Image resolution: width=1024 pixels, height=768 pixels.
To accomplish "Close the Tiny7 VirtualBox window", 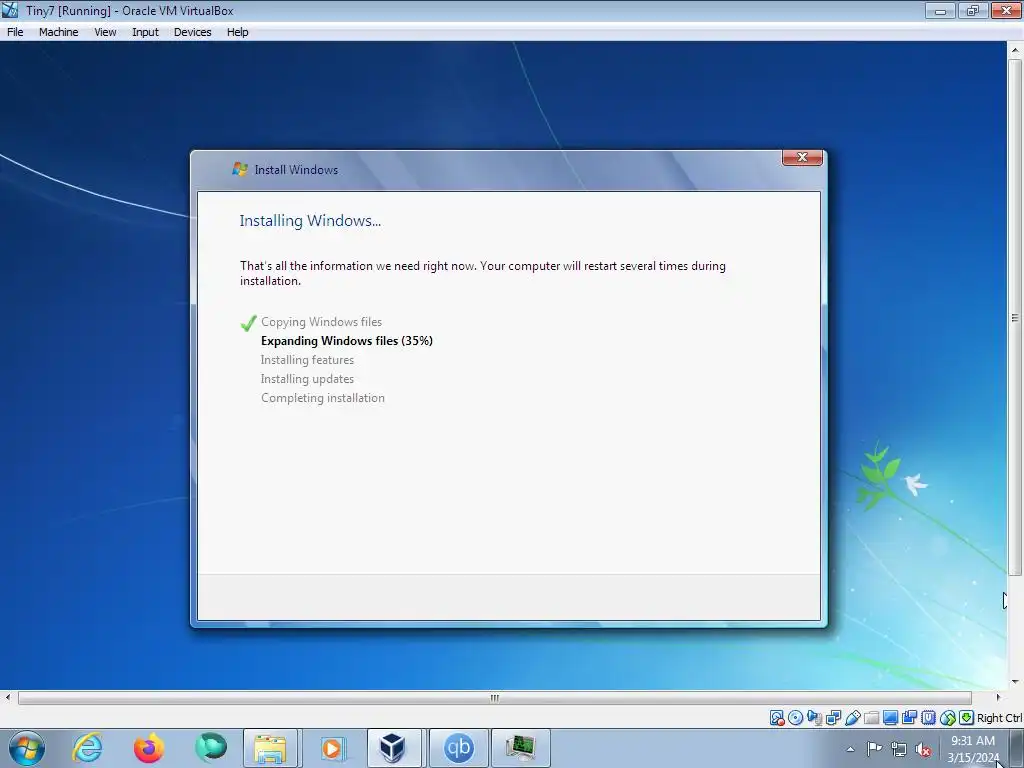I will pyautogui.click(x=1006, y=10).
